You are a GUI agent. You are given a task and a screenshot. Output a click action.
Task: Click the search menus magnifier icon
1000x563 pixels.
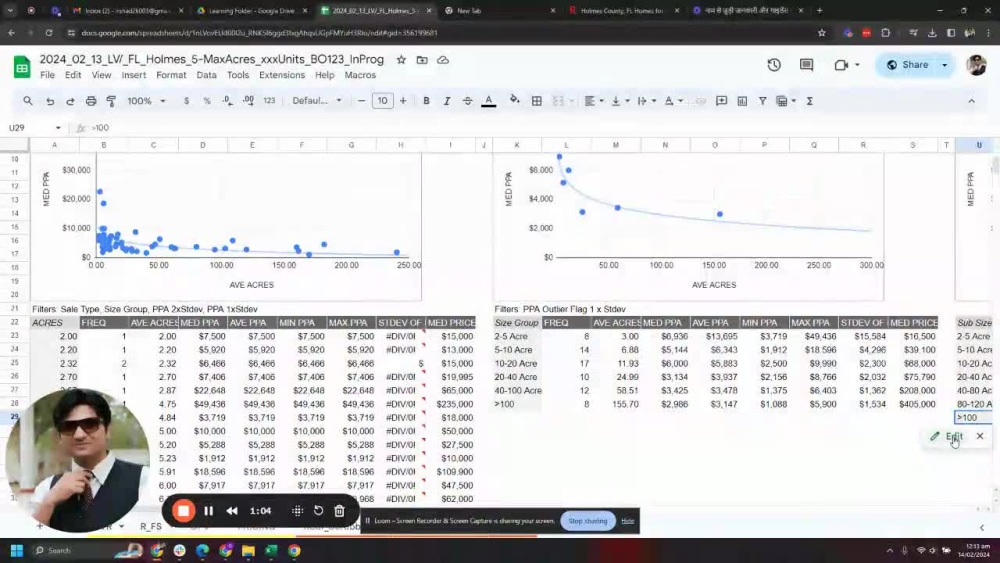28,101
